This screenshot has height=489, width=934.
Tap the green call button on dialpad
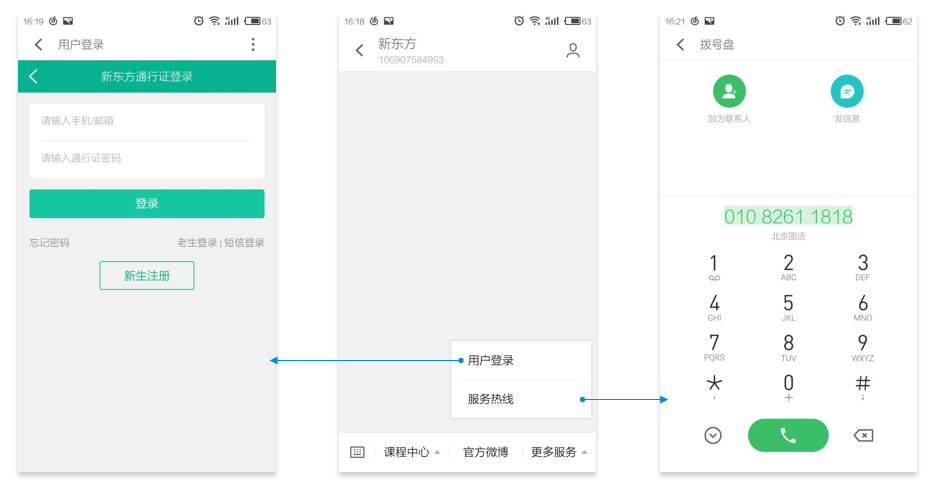pos(788,435)
